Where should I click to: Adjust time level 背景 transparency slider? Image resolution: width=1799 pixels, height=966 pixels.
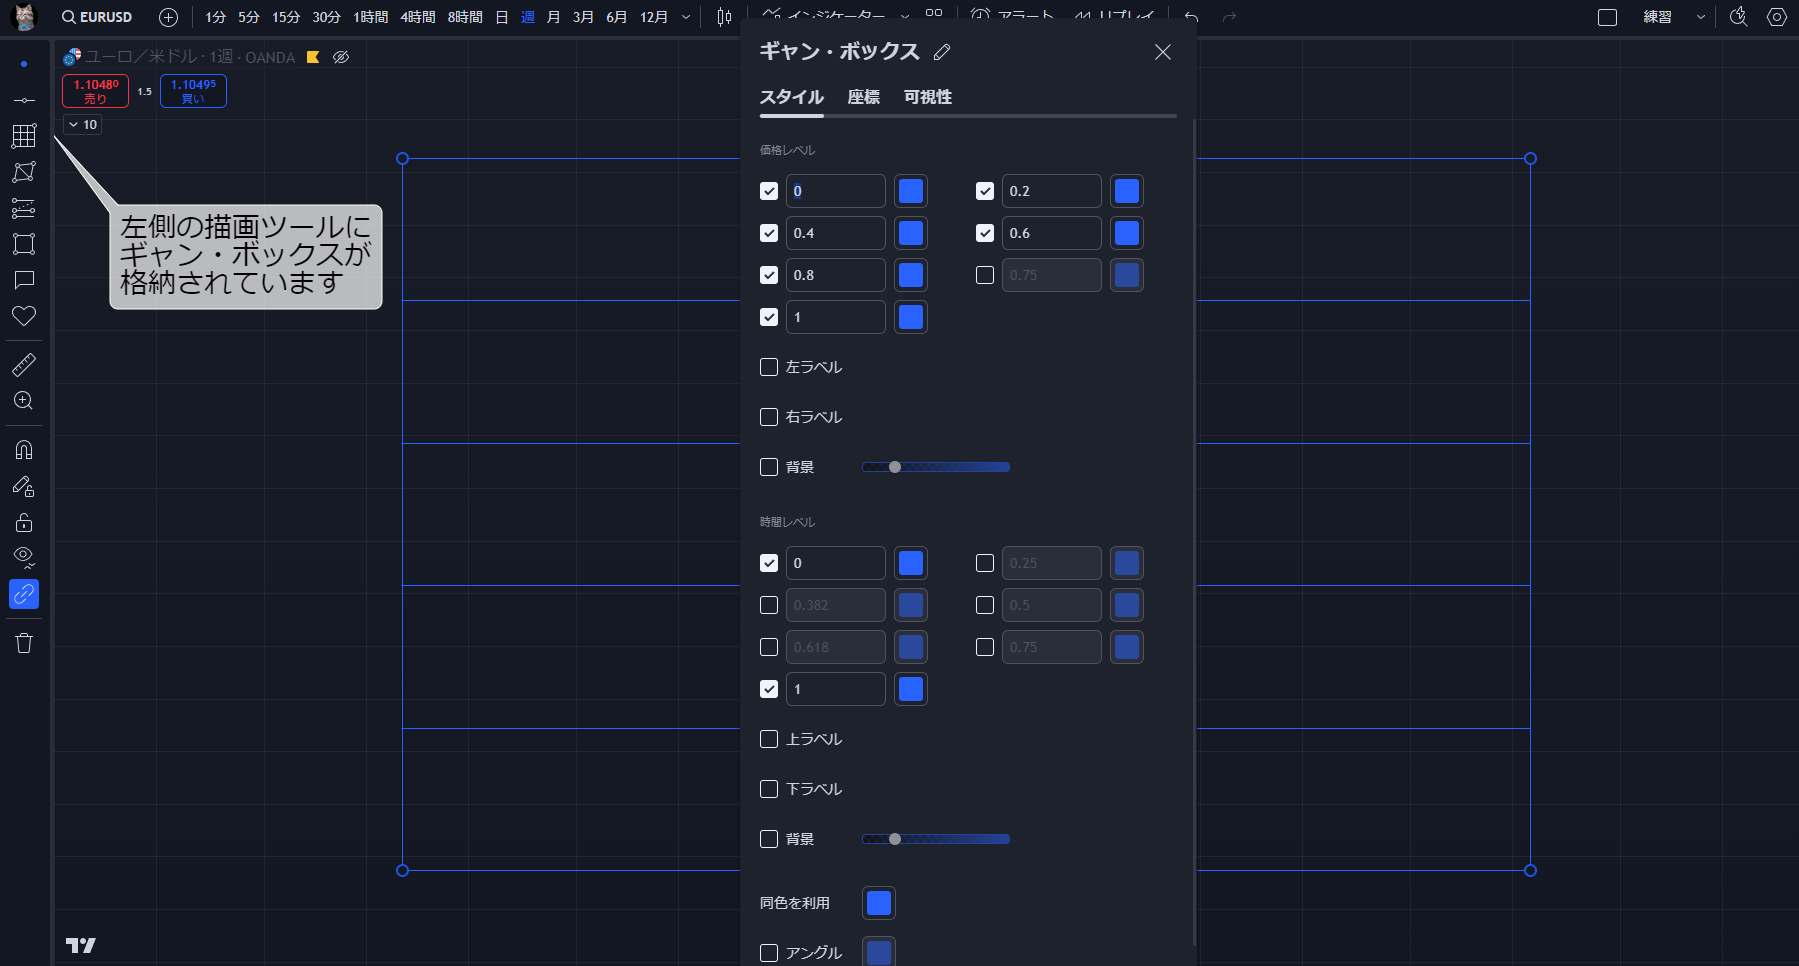[x=936, y=839]
